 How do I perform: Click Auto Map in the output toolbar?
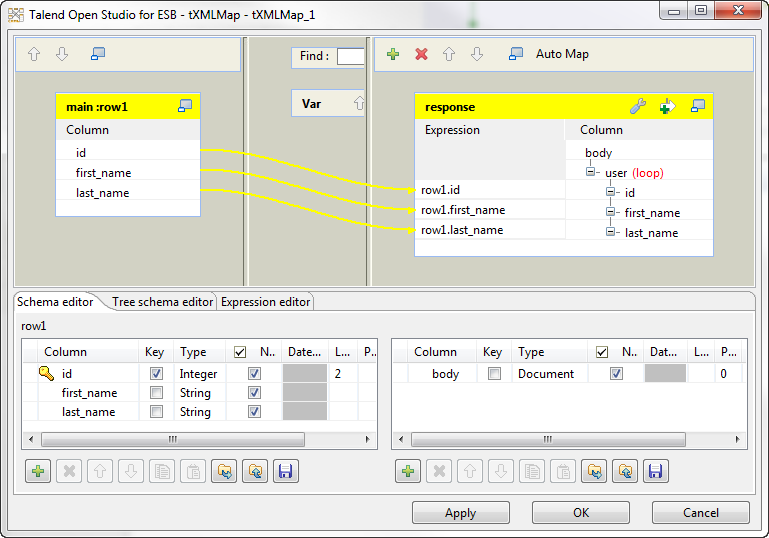point(562,54)
